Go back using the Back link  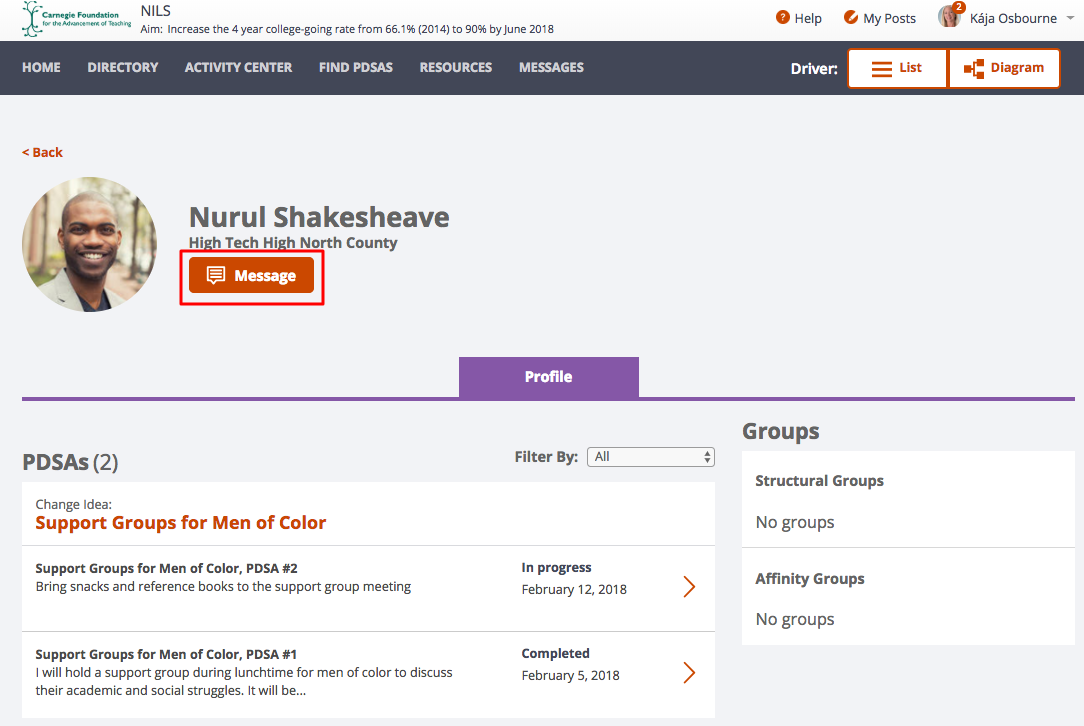click(x=42, y=152)
